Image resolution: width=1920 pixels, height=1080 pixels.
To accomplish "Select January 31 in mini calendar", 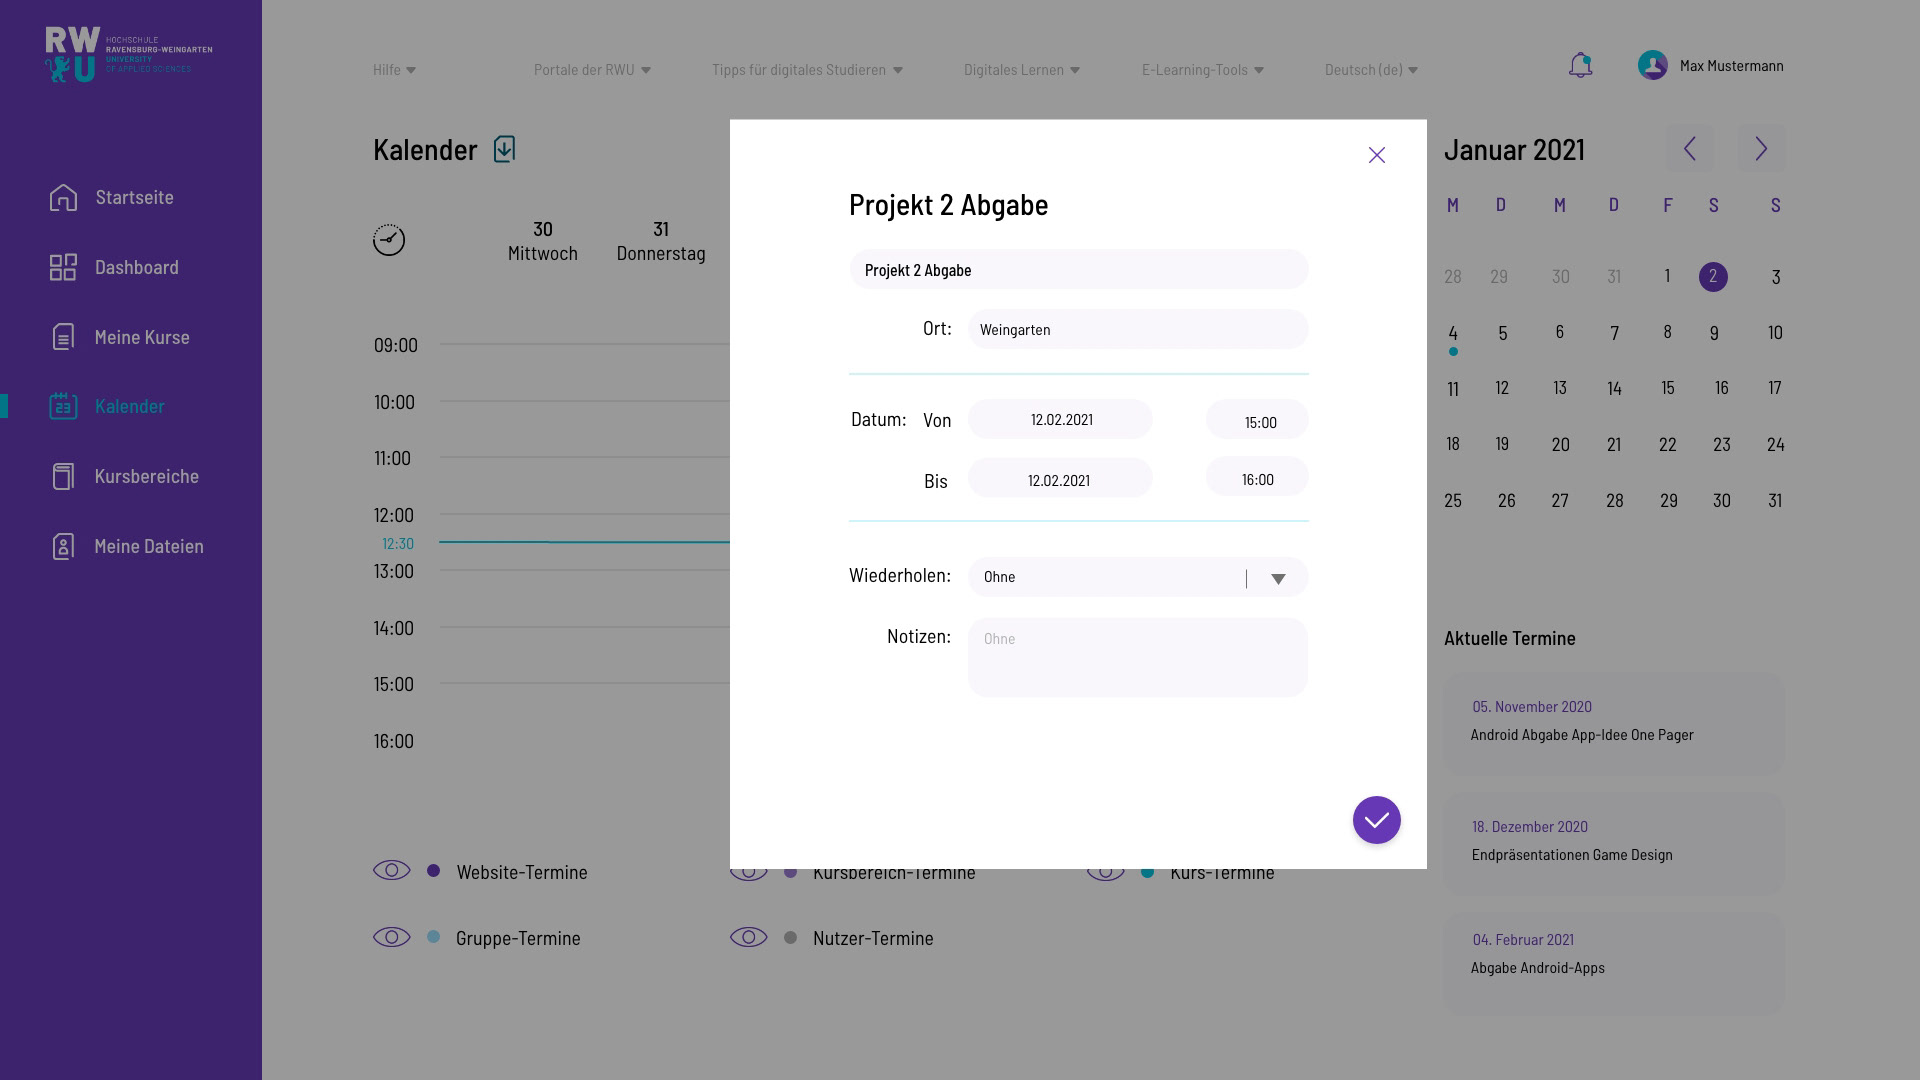I will coord(1775,501).
